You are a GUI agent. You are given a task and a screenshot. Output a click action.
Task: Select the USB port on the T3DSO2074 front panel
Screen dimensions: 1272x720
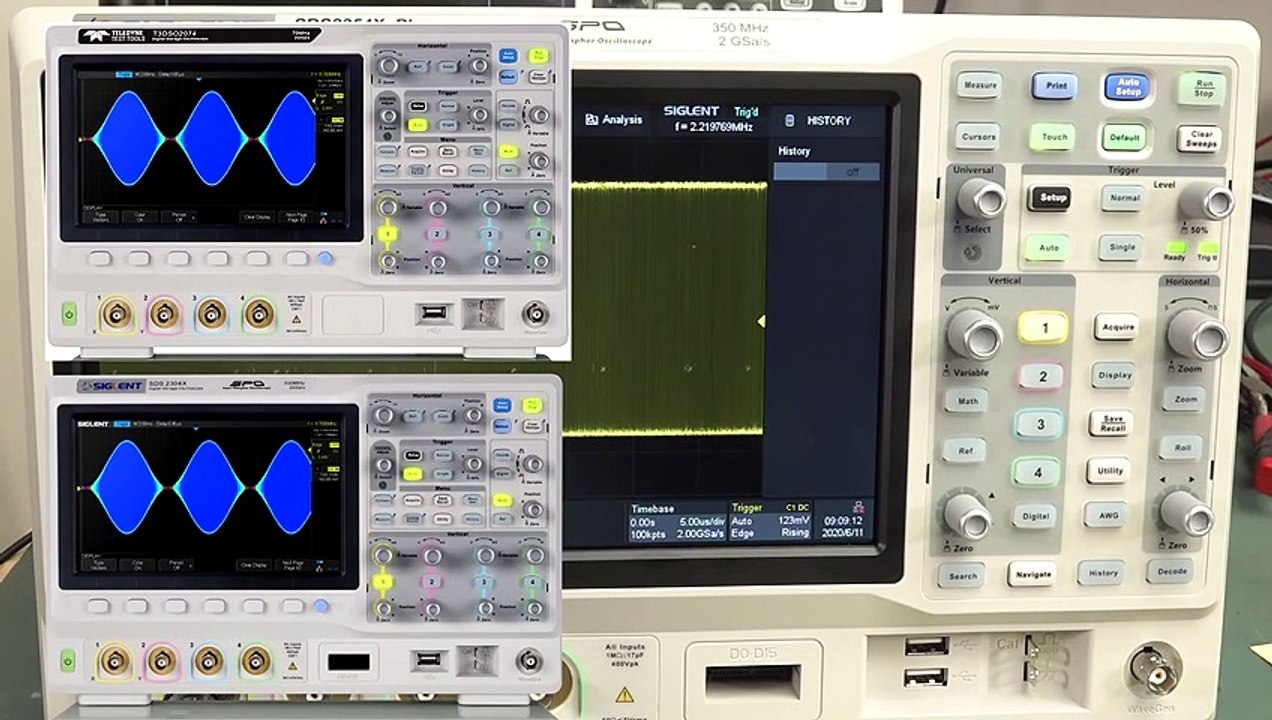click(432, 314)
